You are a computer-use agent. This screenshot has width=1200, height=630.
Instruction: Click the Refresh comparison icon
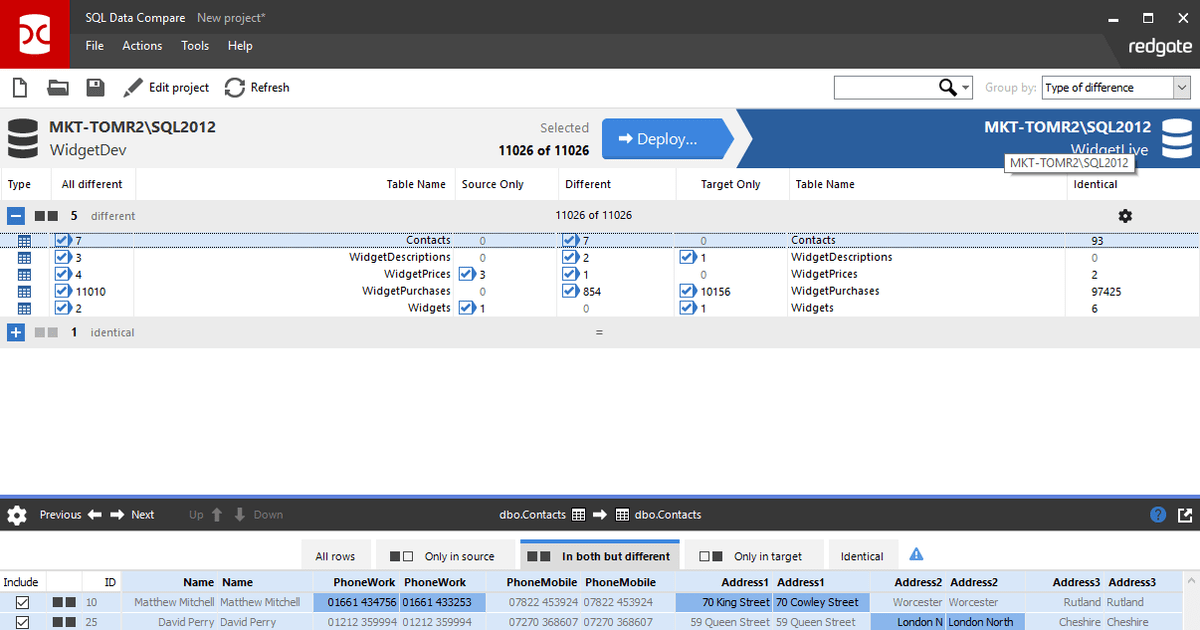click(233, 87)
